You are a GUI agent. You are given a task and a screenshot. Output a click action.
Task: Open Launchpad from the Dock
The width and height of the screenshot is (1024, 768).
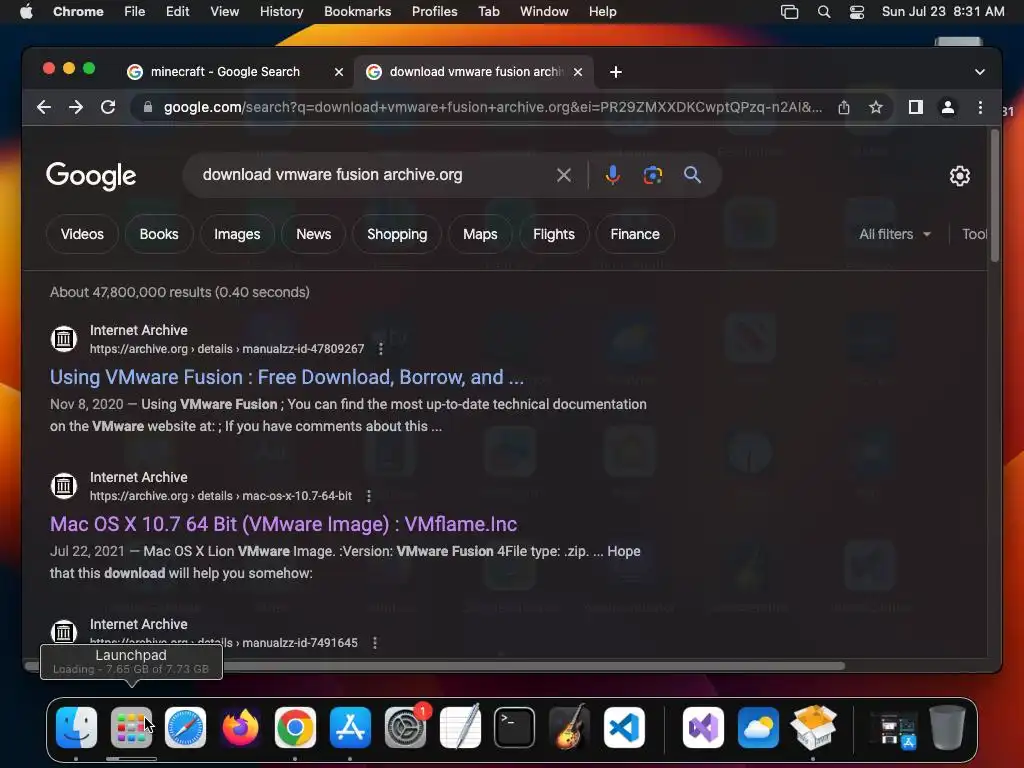(x=131, y=728)
